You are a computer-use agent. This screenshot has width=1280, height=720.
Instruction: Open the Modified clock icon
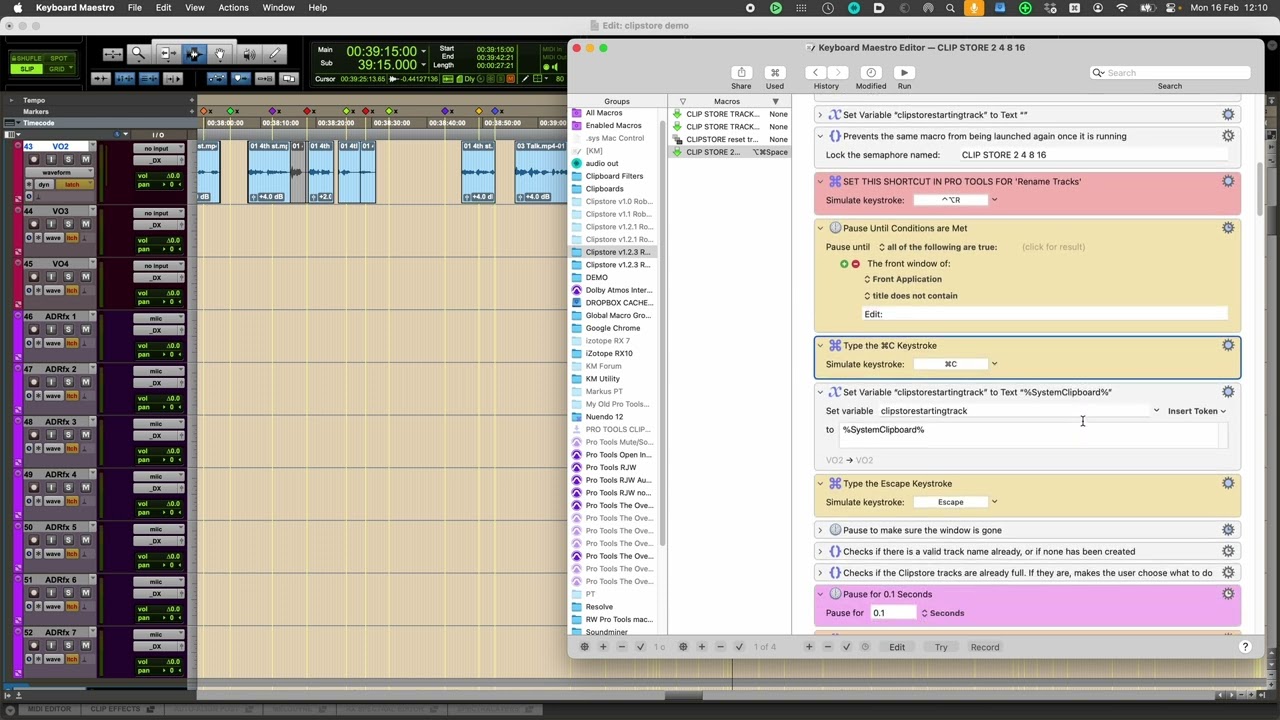(x=870, y=72)
